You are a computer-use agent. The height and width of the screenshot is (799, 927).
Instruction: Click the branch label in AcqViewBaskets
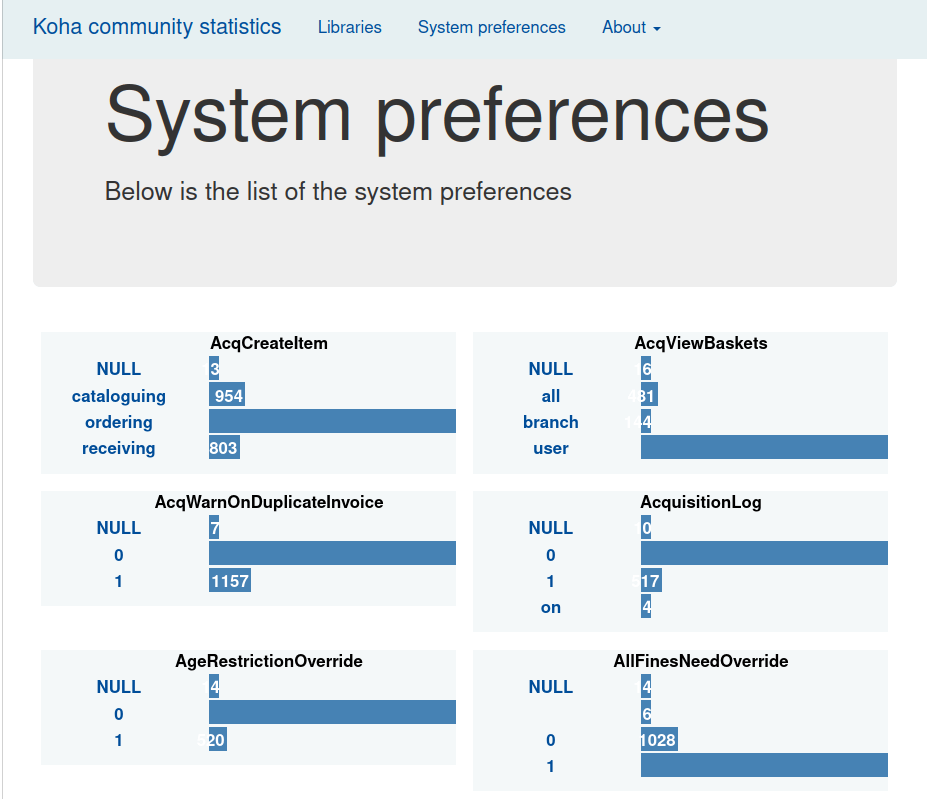550,422
